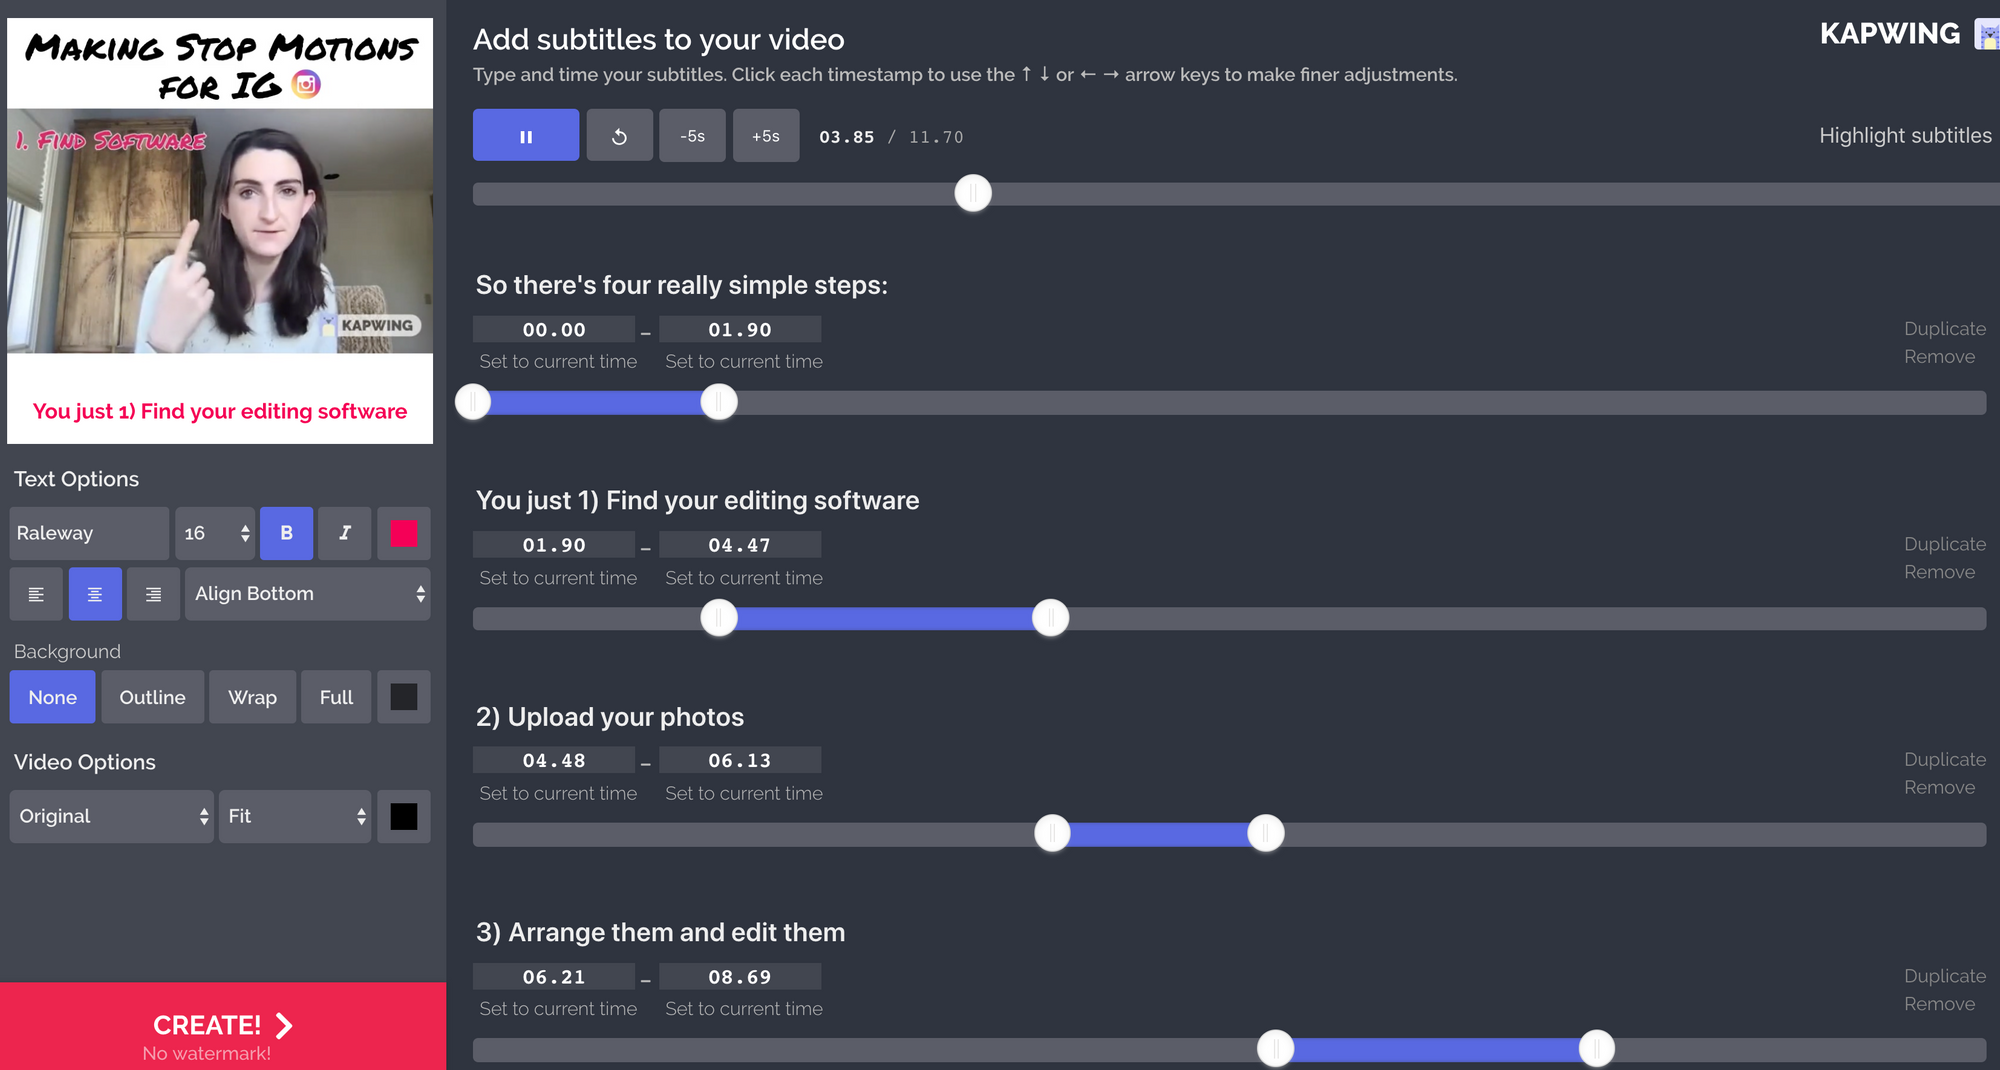Screen dimensions: 2000x1070
Task: Choose right text alignment icon
Action: [153, 594]
